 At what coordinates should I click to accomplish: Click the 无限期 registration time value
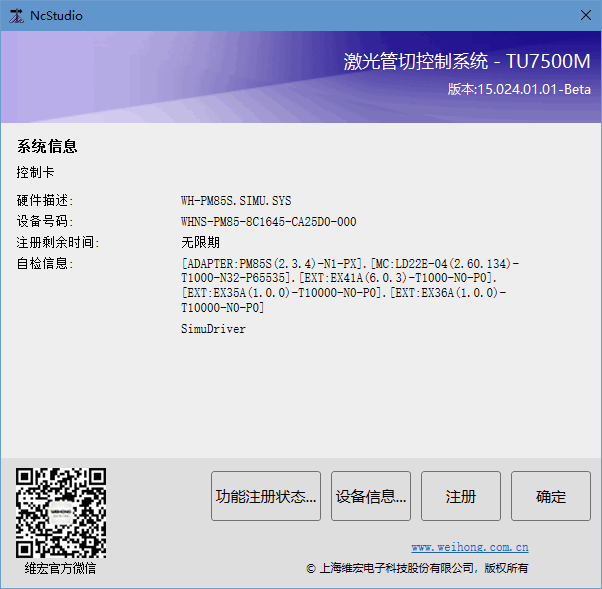pyautogui.click(x=200, y=242)
